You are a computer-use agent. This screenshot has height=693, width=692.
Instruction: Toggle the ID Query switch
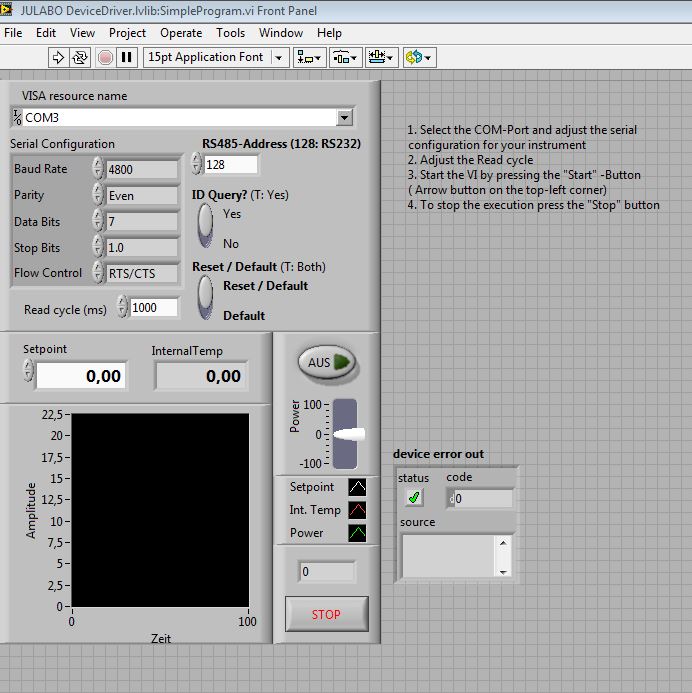tap(205, 225)
